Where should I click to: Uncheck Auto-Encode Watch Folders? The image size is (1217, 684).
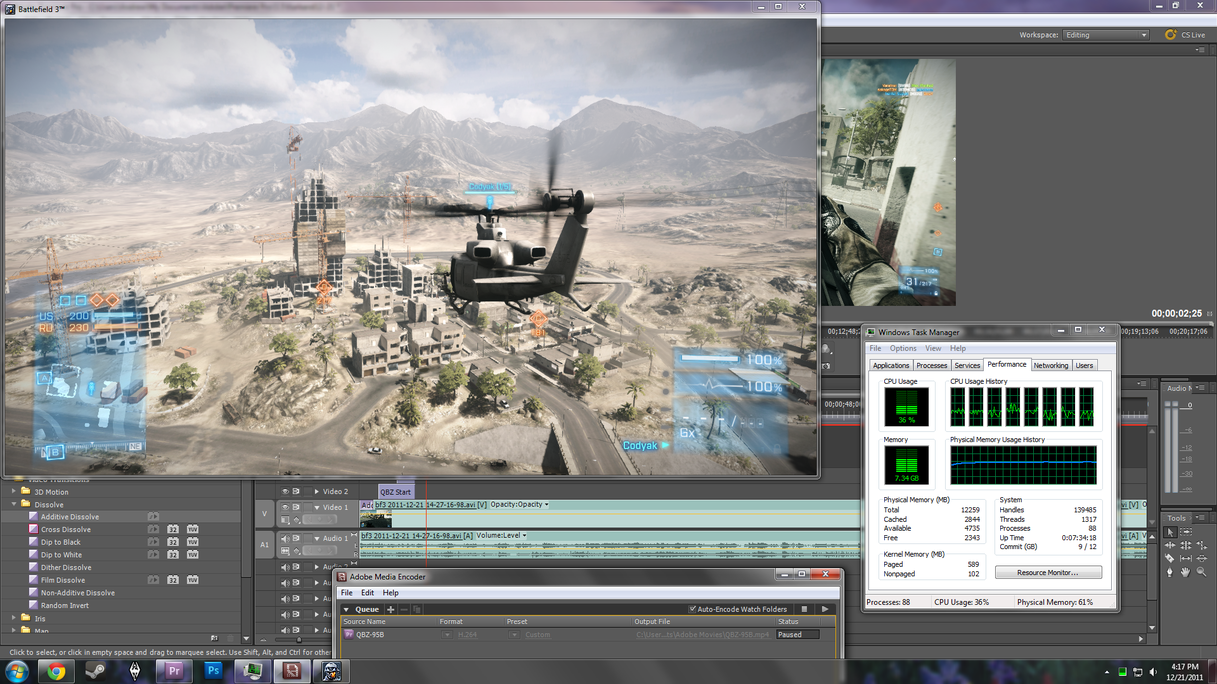point(692,609)
